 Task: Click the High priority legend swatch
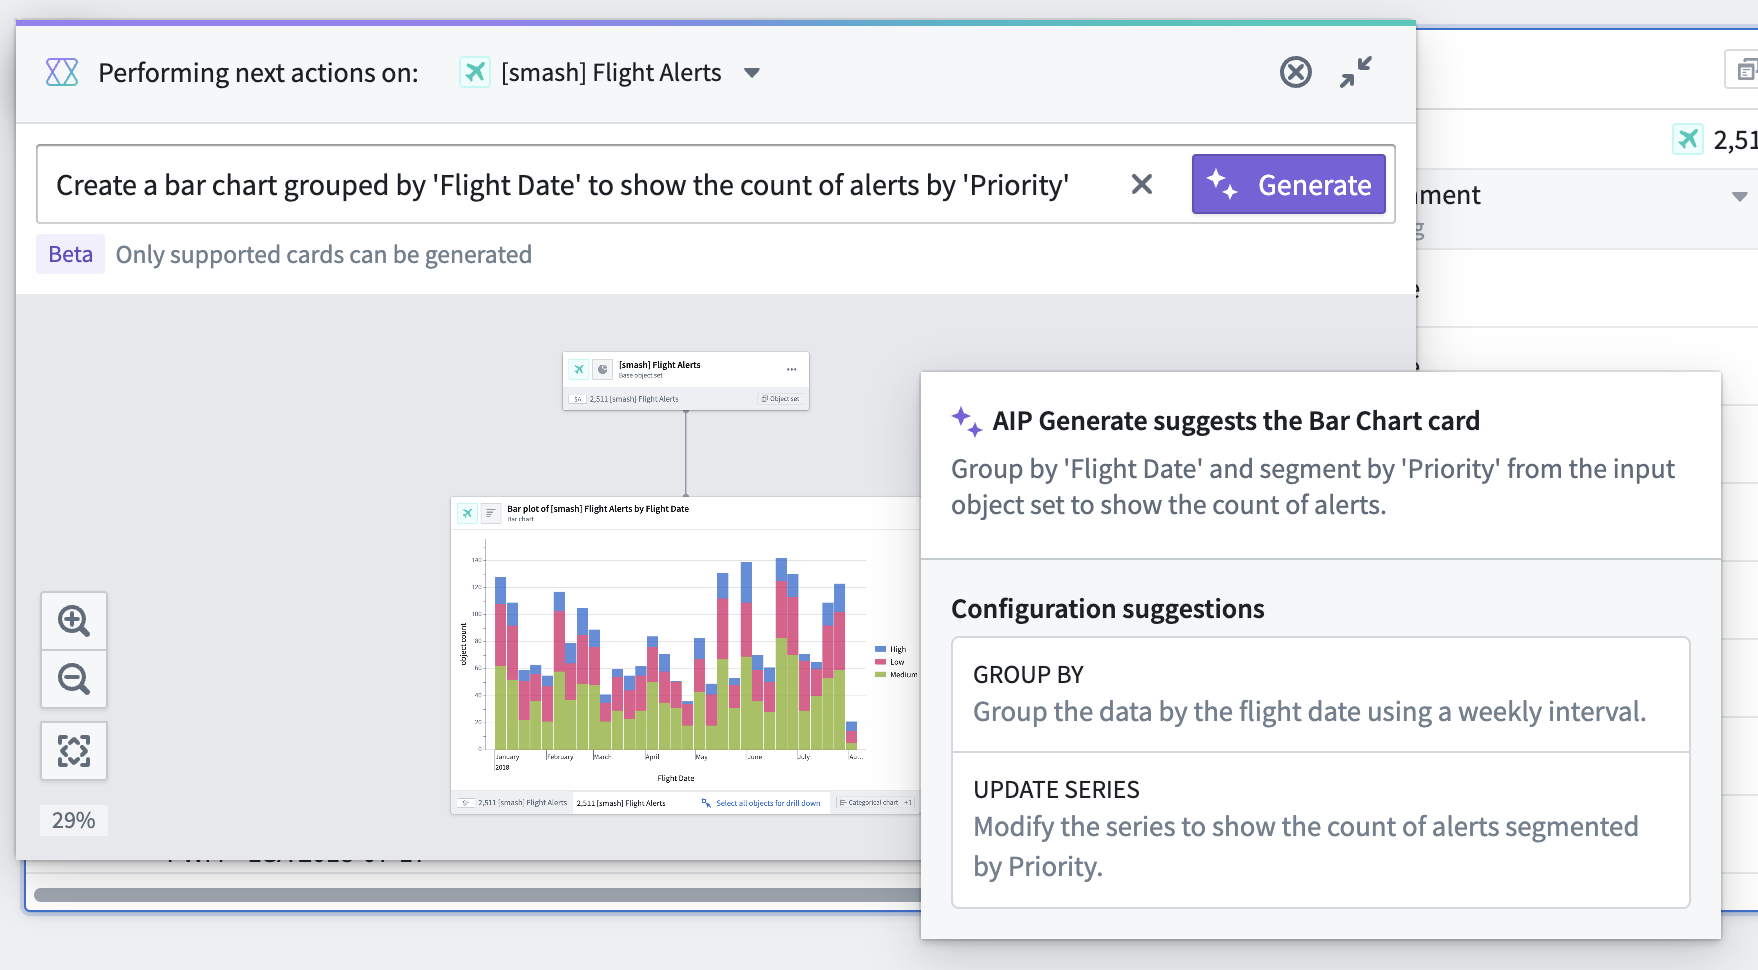880,650
